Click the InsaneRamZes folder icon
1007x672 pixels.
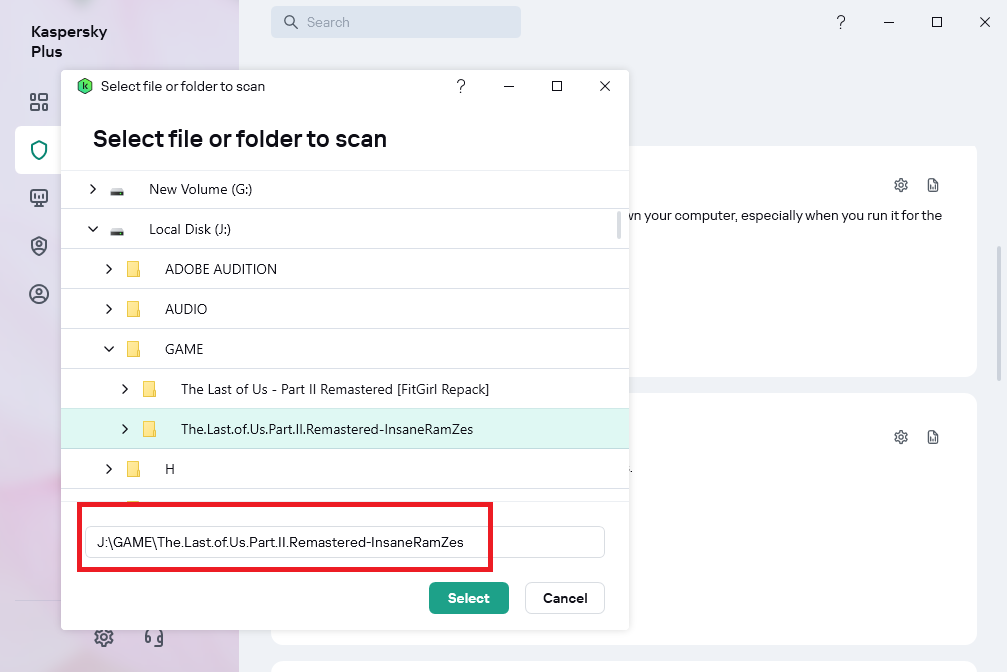149,429
